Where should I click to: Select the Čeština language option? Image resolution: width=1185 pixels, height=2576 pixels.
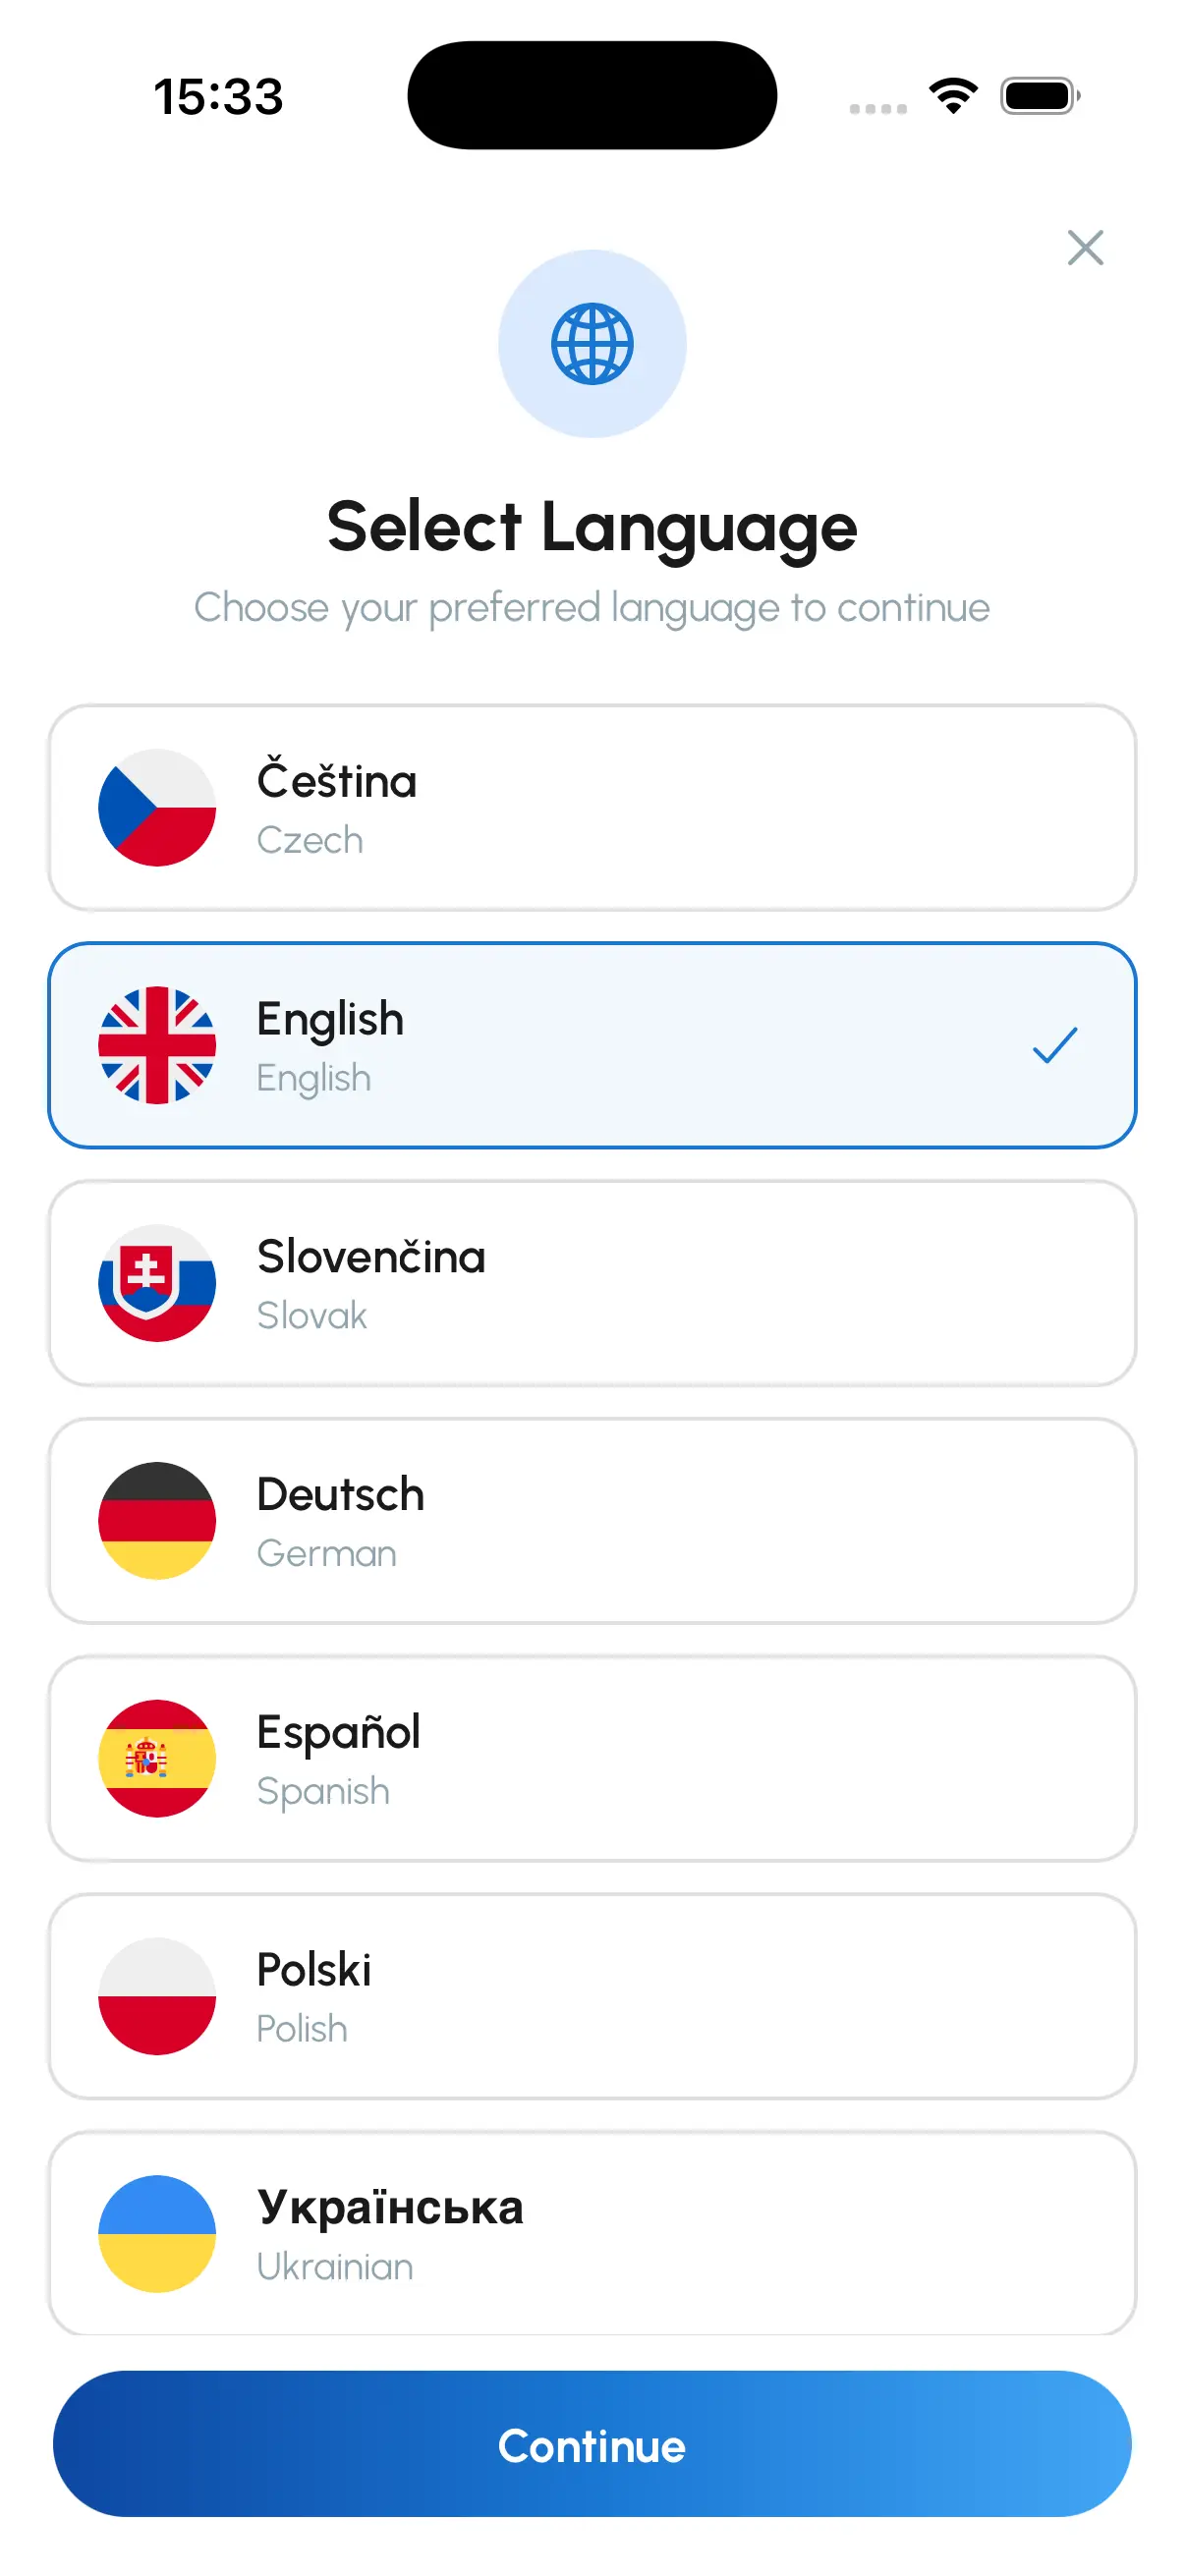click(592, 807)
